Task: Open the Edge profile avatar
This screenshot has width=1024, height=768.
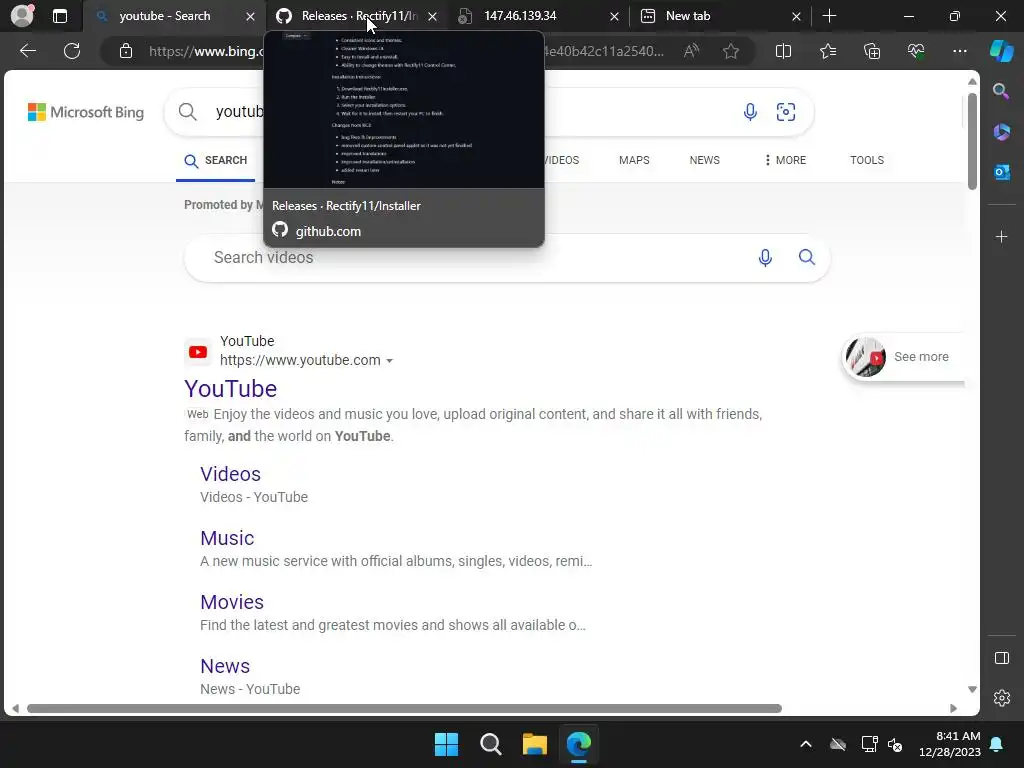Action: click(x=22, y=16)
